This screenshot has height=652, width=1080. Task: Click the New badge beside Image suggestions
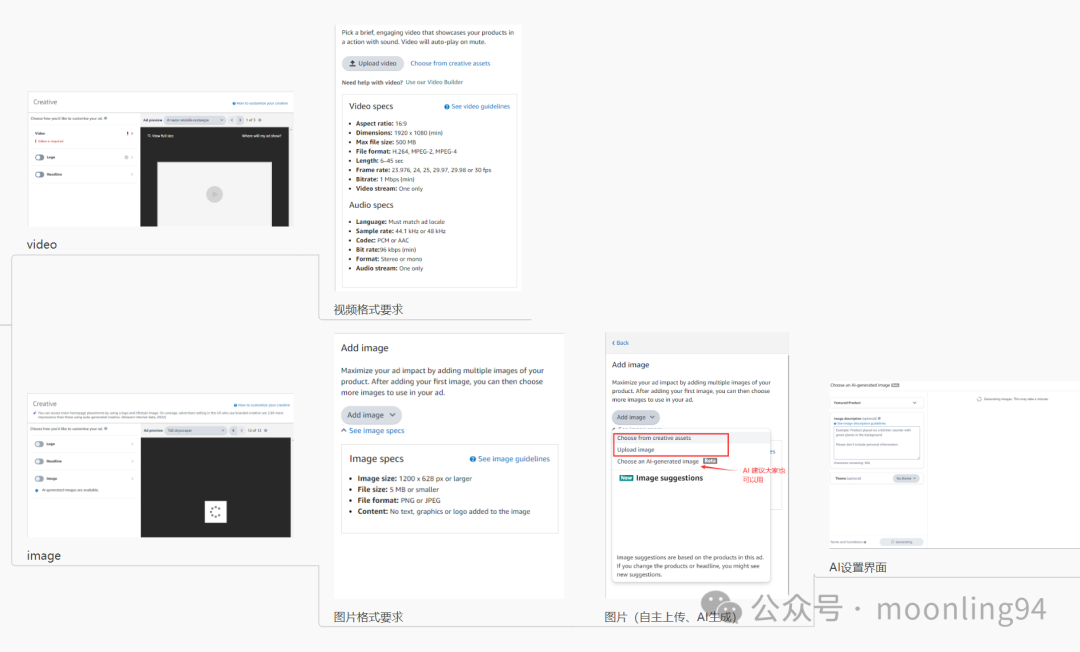click(x=625, y=478)
